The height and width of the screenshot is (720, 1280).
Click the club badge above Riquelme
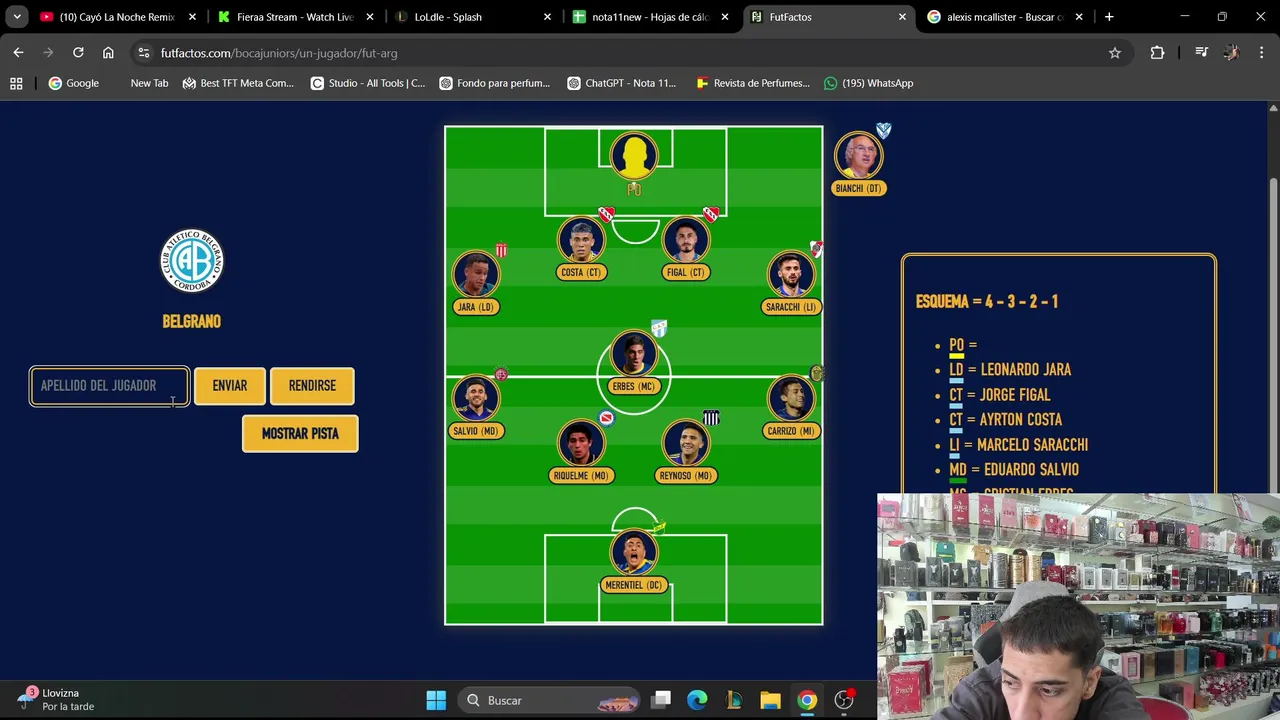coord(606,418)
